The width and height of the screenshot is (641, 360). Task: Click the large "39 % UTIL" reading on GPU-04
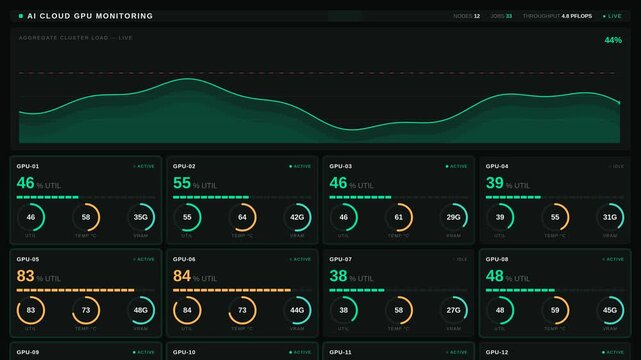[x=508, y=183]
